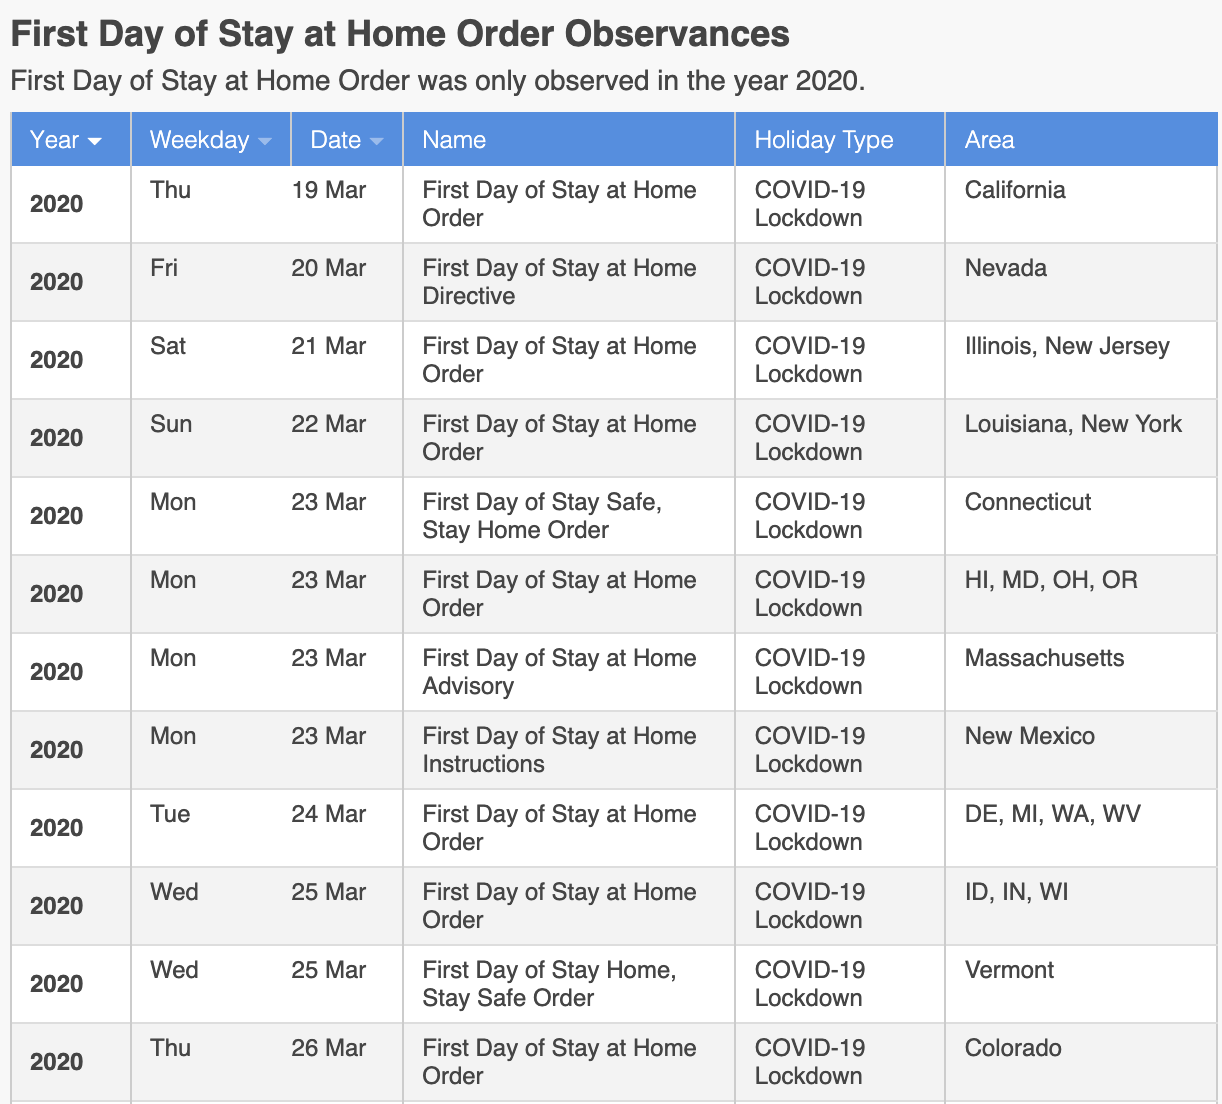Click the Date column sort arrow
Screen dimensions: 1222x1104
point(376,141)
